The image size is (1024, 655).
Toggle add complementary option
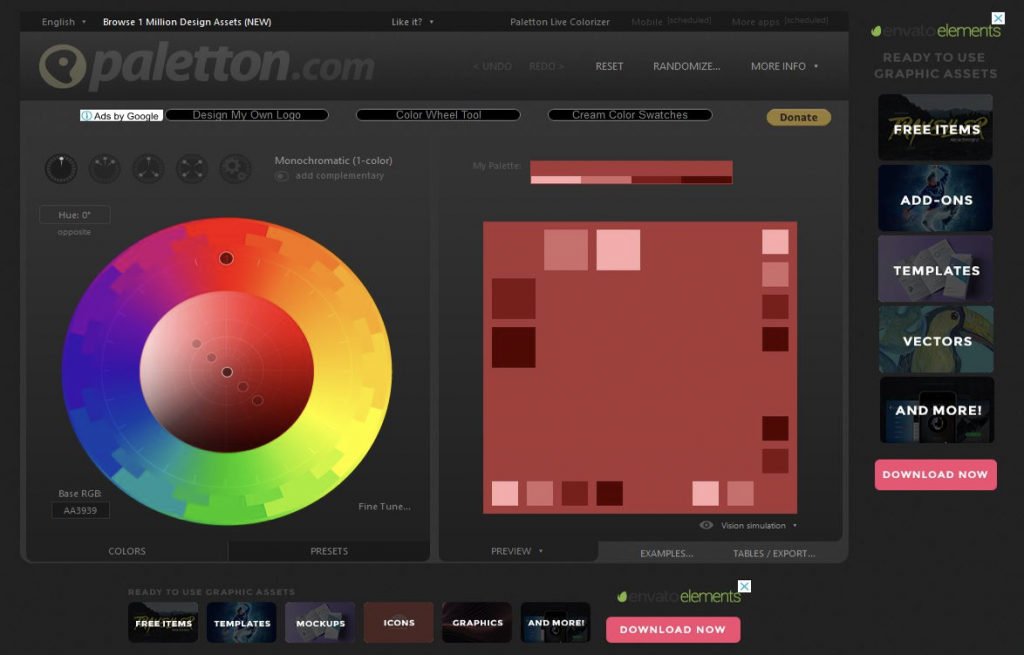[281, 176]
